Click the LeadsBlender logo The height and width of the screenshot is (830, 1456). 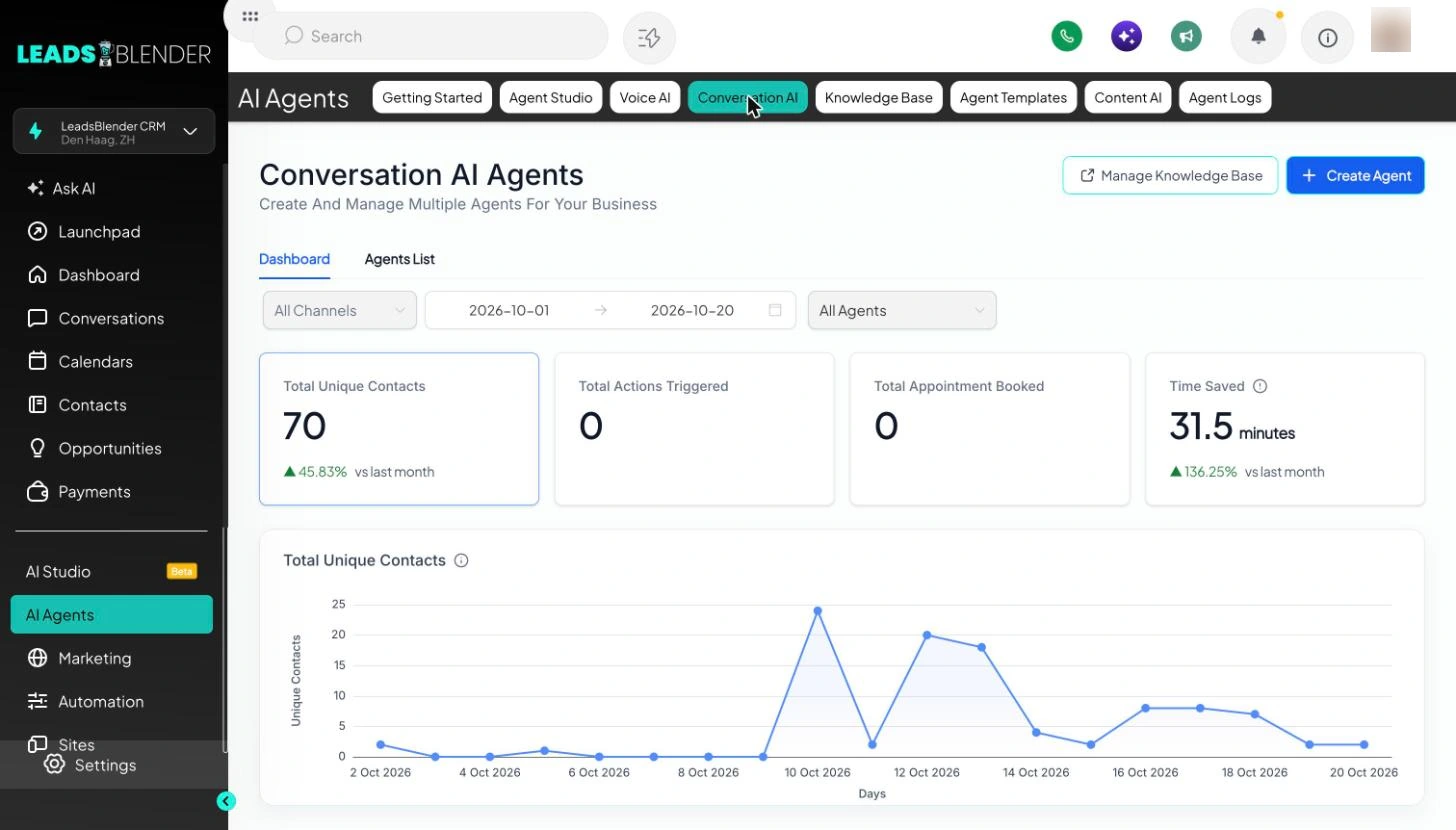point(114,53)
